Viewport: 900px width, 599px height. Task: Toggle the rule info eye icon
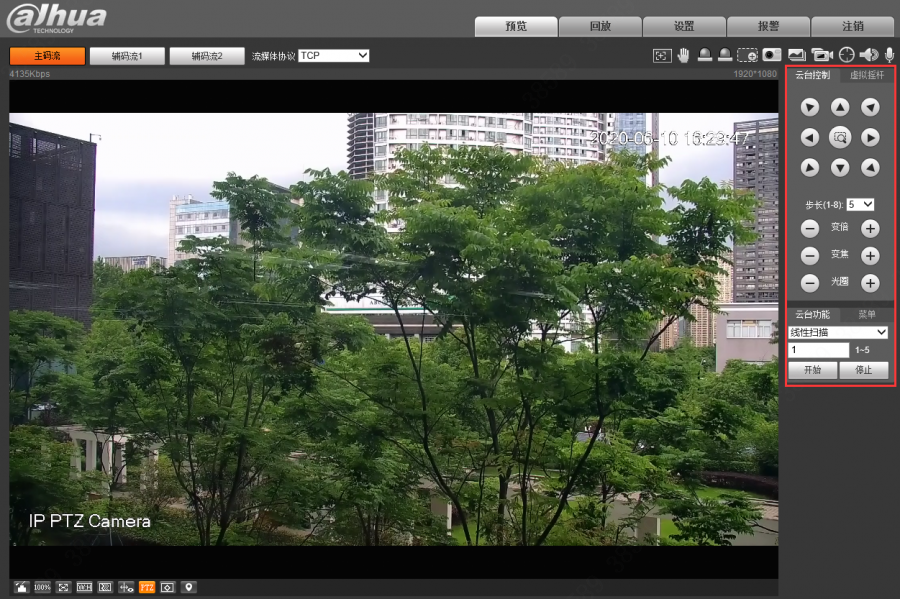(126, 587)
